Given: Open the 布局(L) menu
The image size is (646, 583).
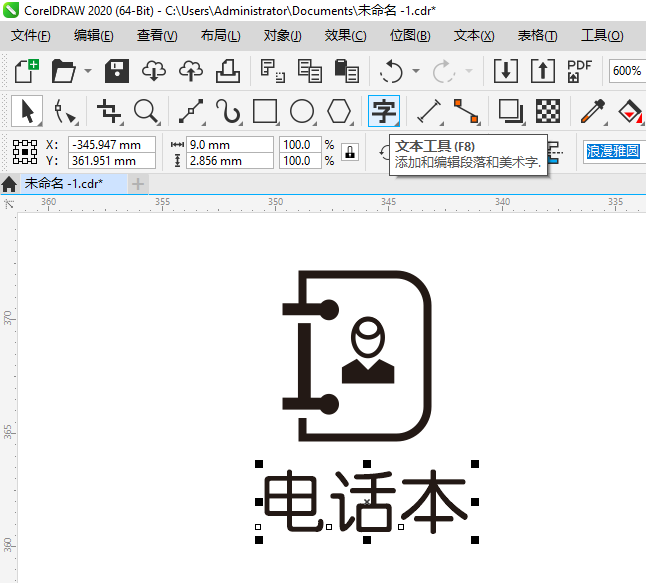Looking at the screenshot, I should tap(220, 36).
